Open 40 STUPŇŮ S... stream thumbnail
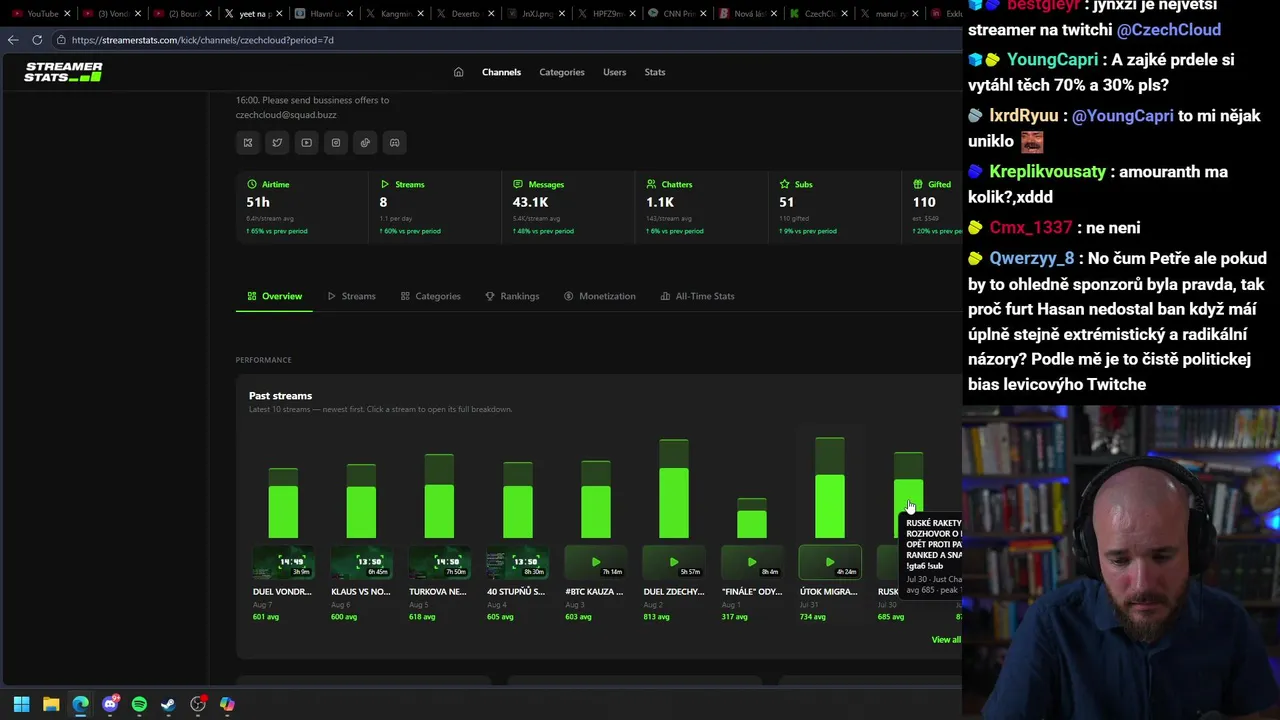The image size is (1280, 720). (517, 563)
